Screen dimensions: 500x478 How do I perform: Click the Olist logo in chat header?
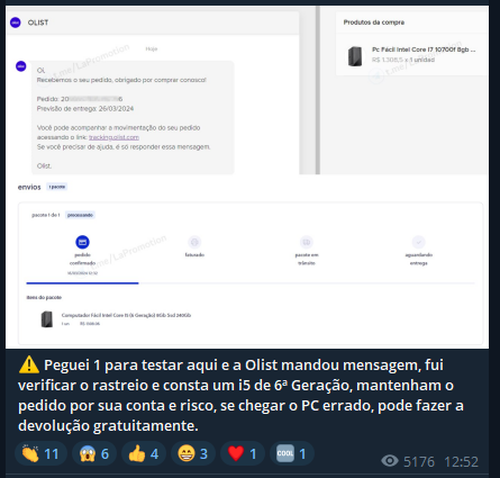(15, 23)
